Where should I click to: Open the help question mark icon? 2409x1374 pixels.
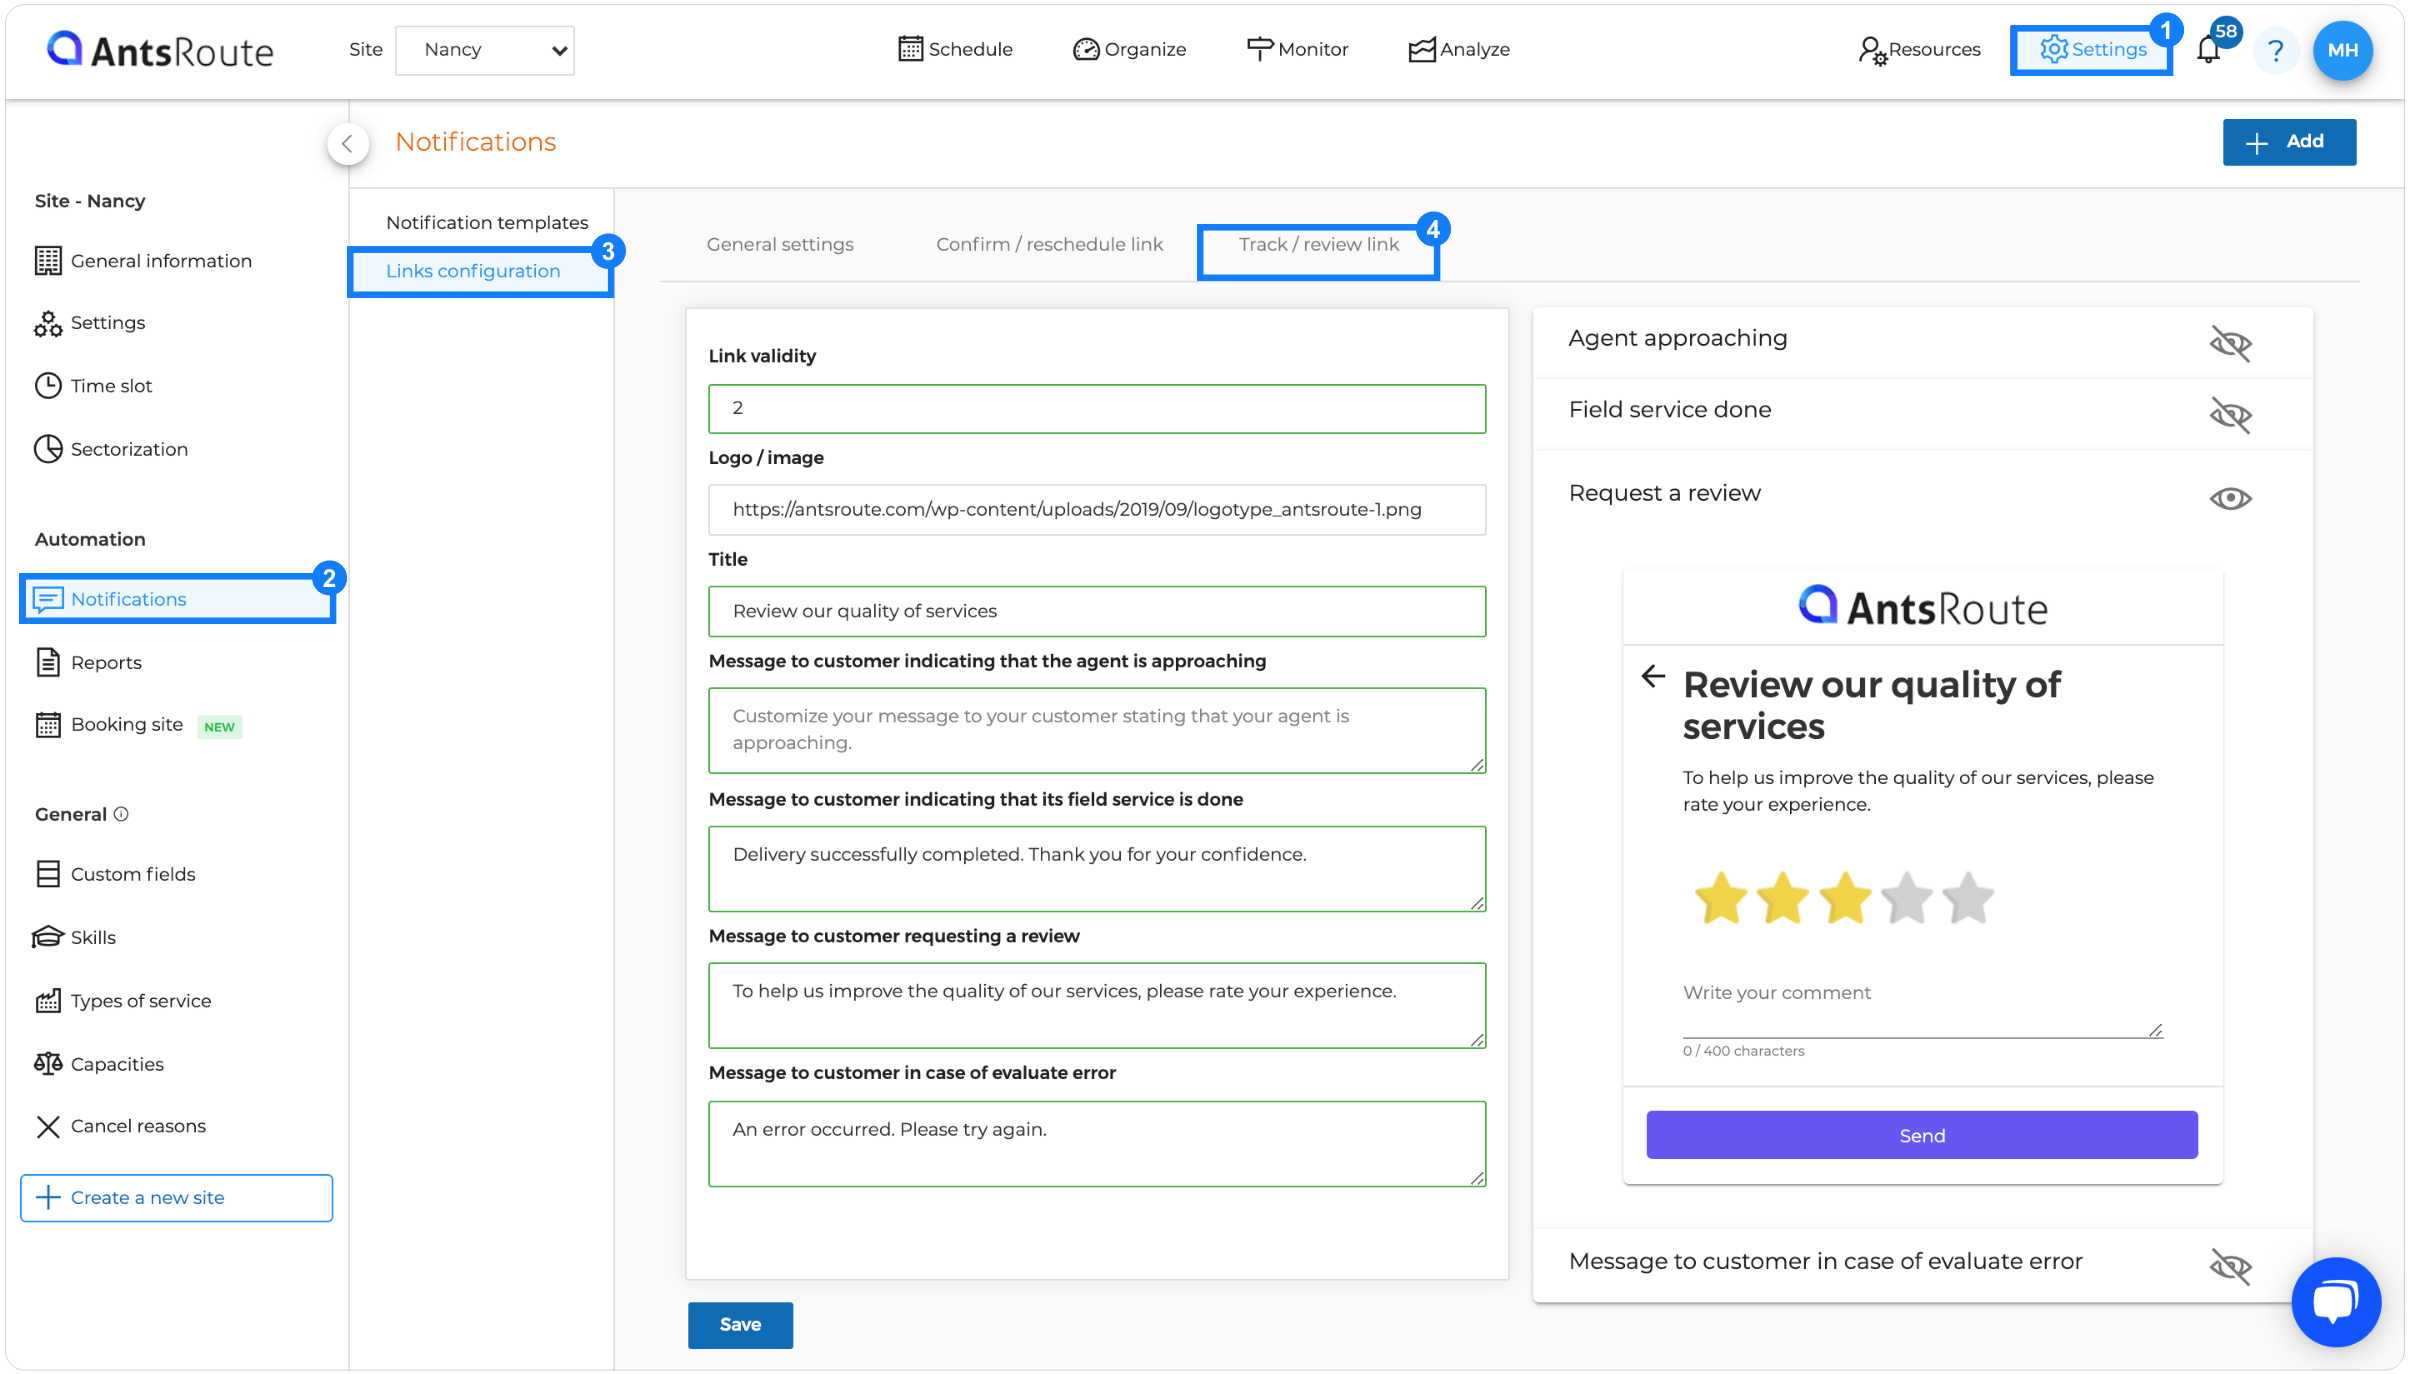[x=2276, y=50]
